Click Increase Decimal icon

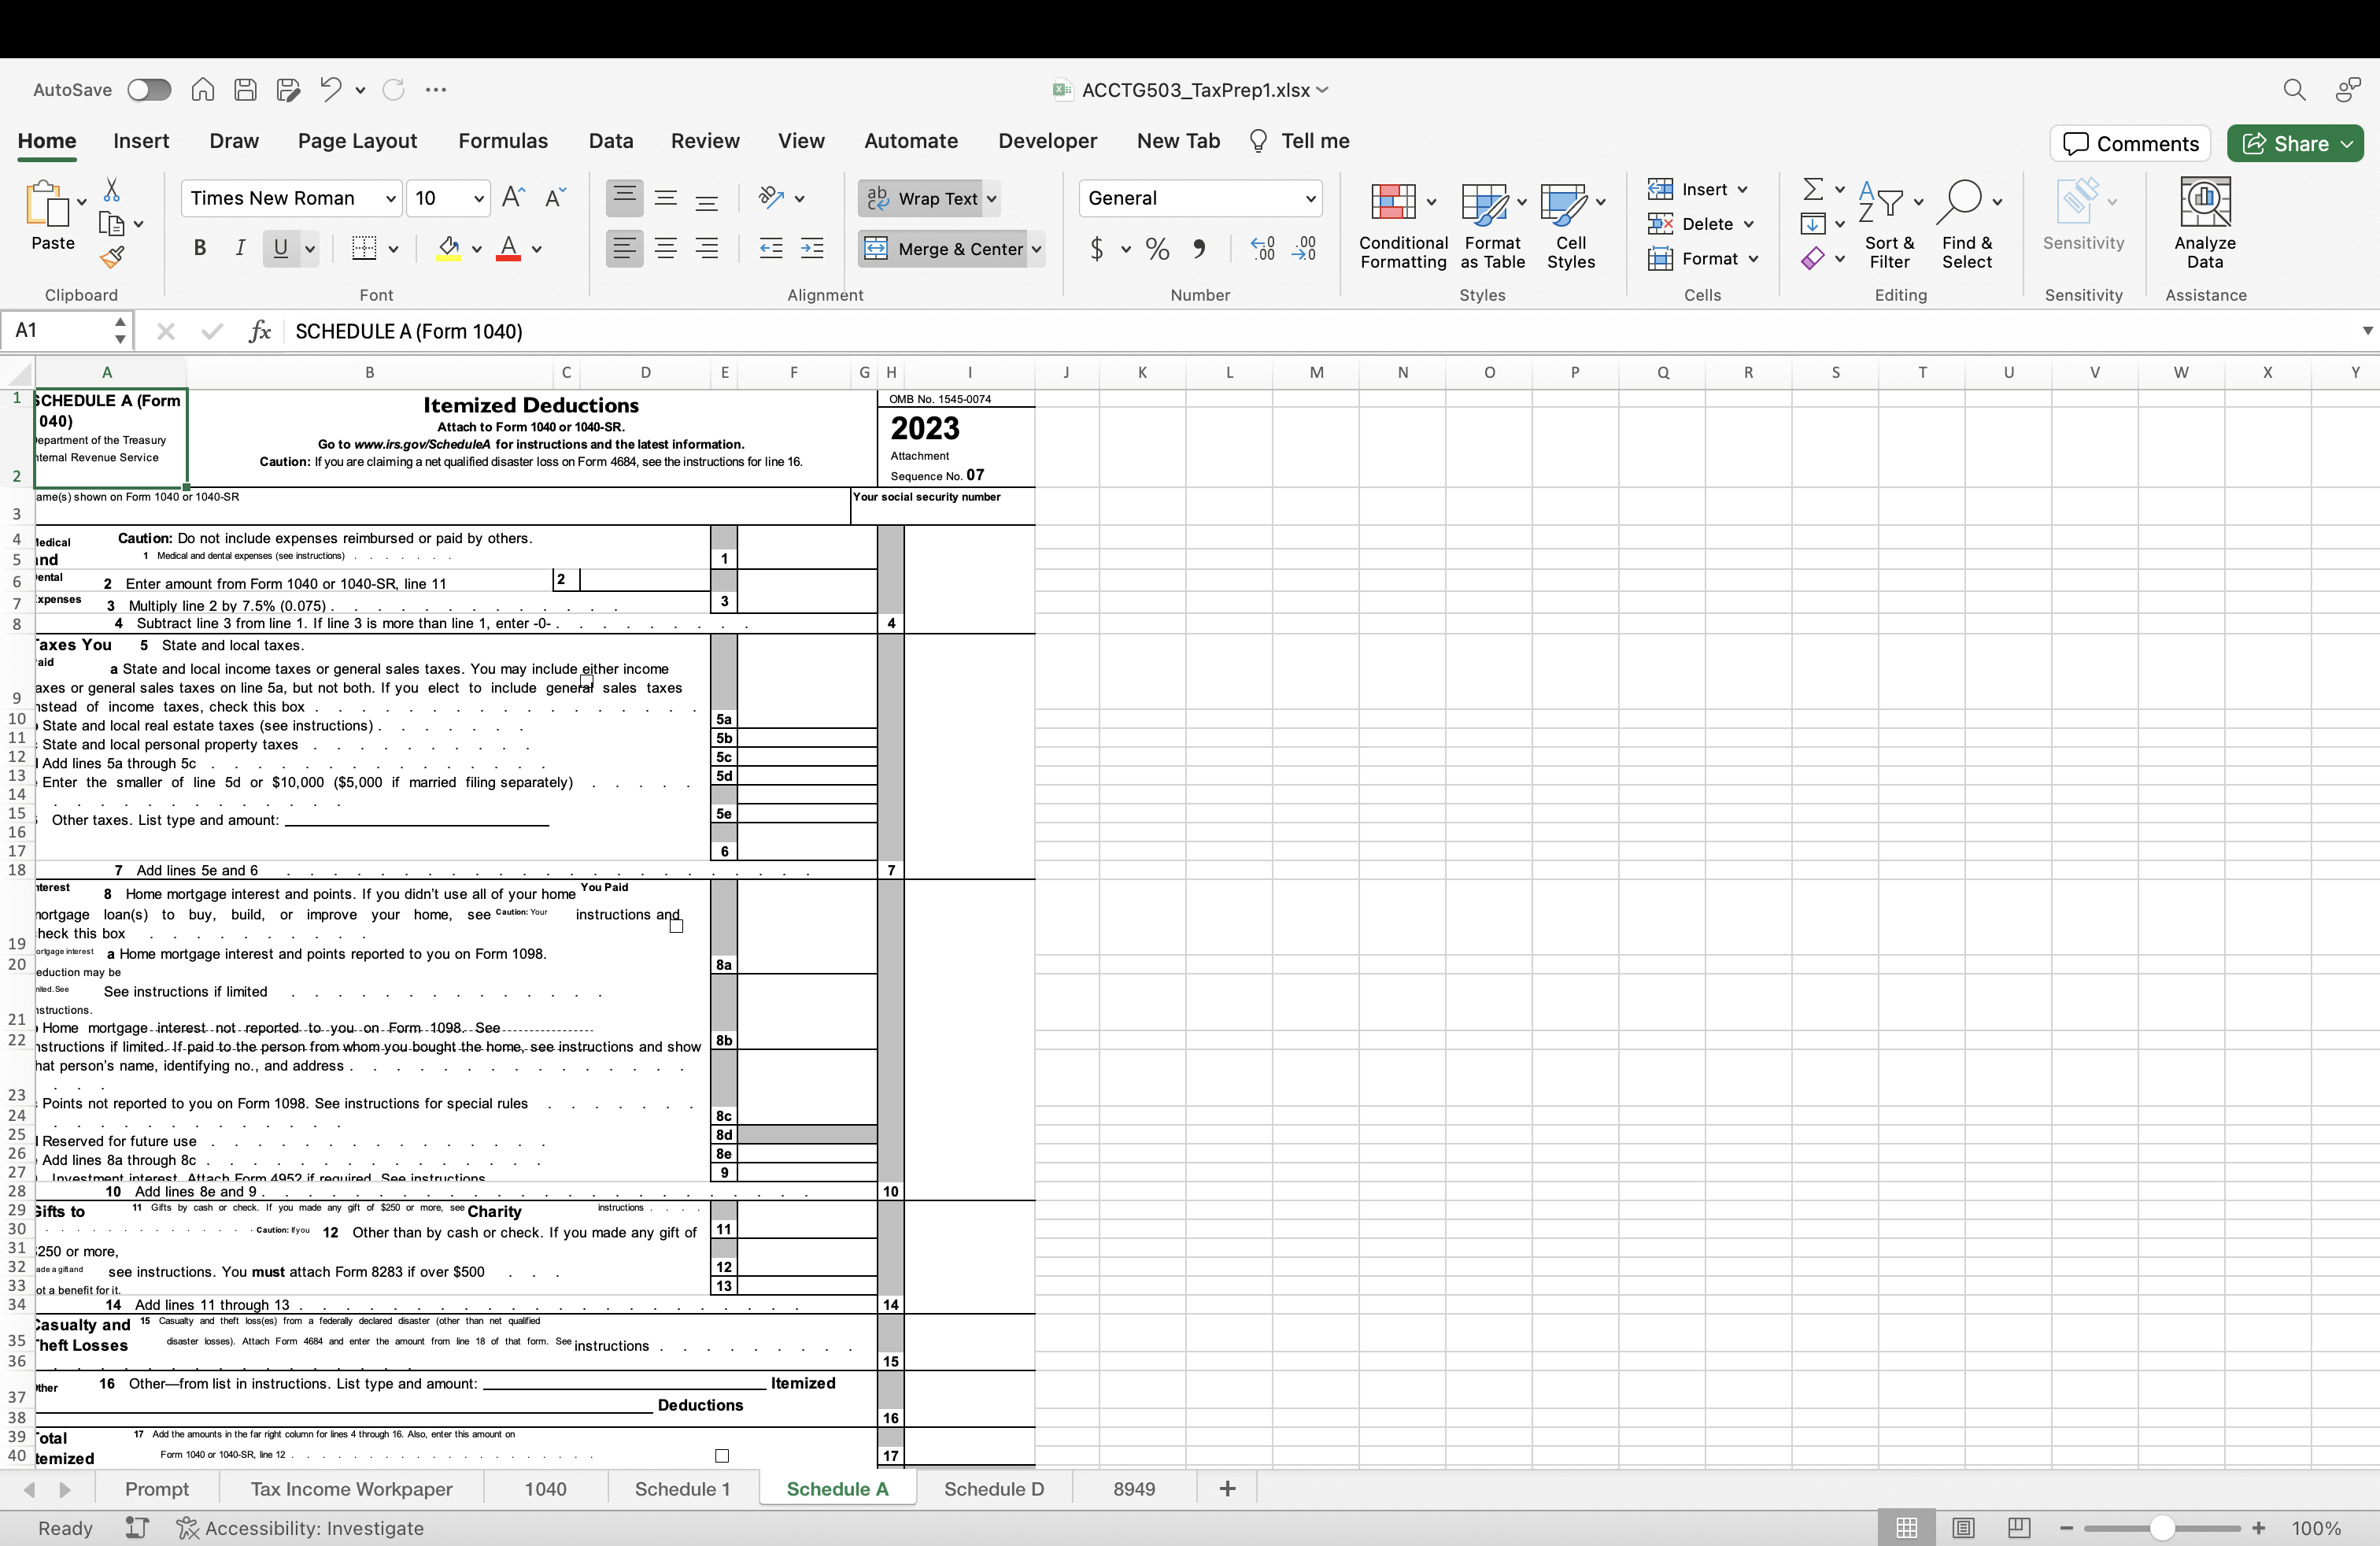tap(1262, 248)
